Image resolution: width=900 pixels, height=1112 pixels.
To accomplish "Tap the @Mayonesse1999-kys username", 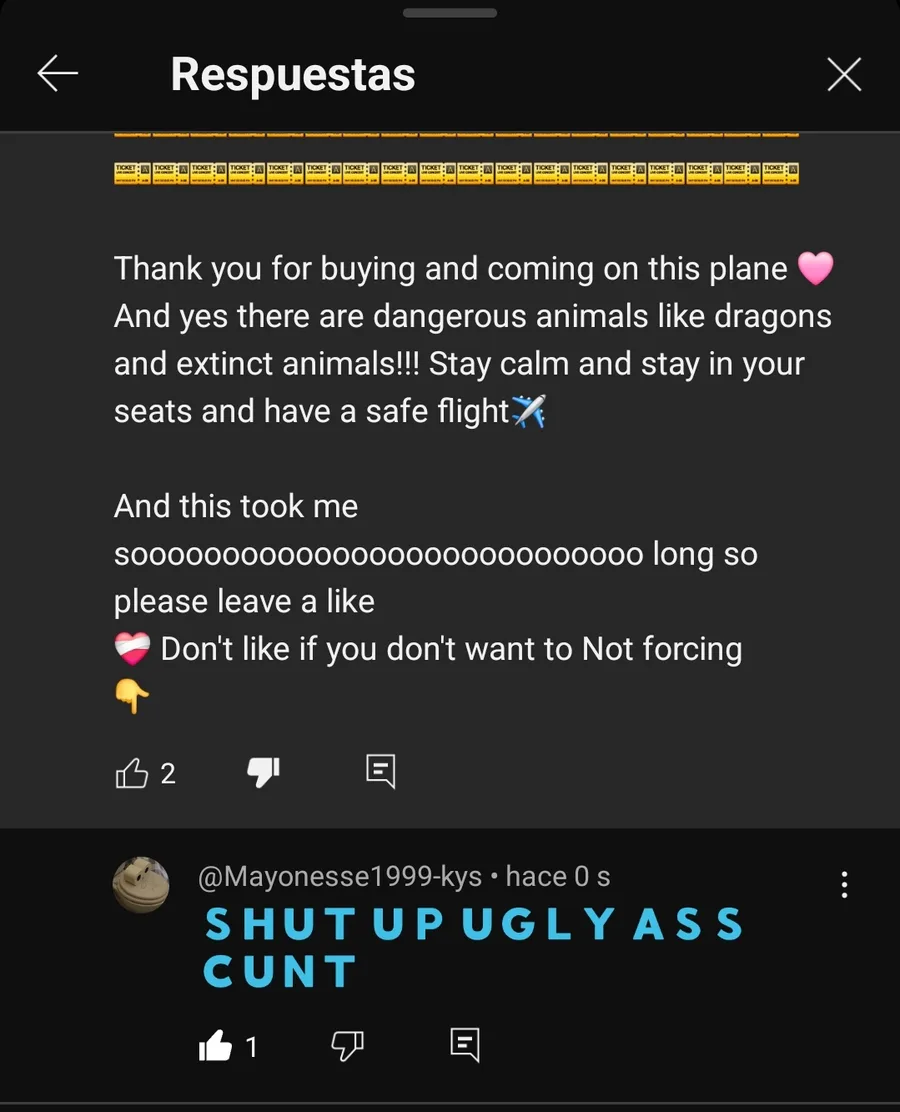I will 340,877.
